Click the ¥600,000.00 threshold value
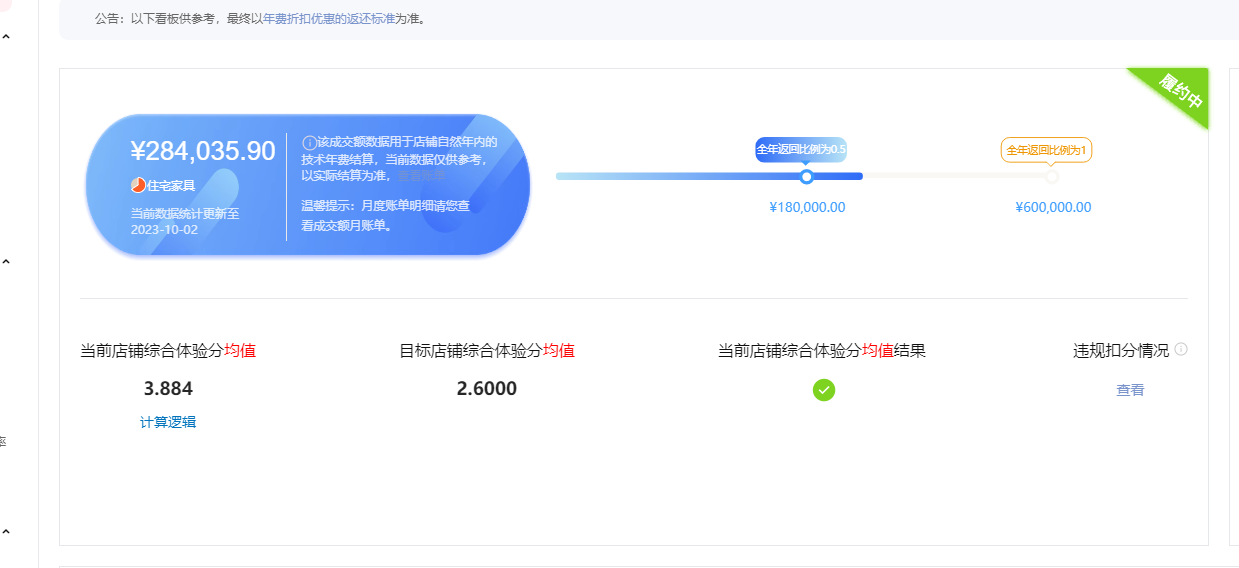The height and width of the screenshot is (568, 1239). 1053,208
